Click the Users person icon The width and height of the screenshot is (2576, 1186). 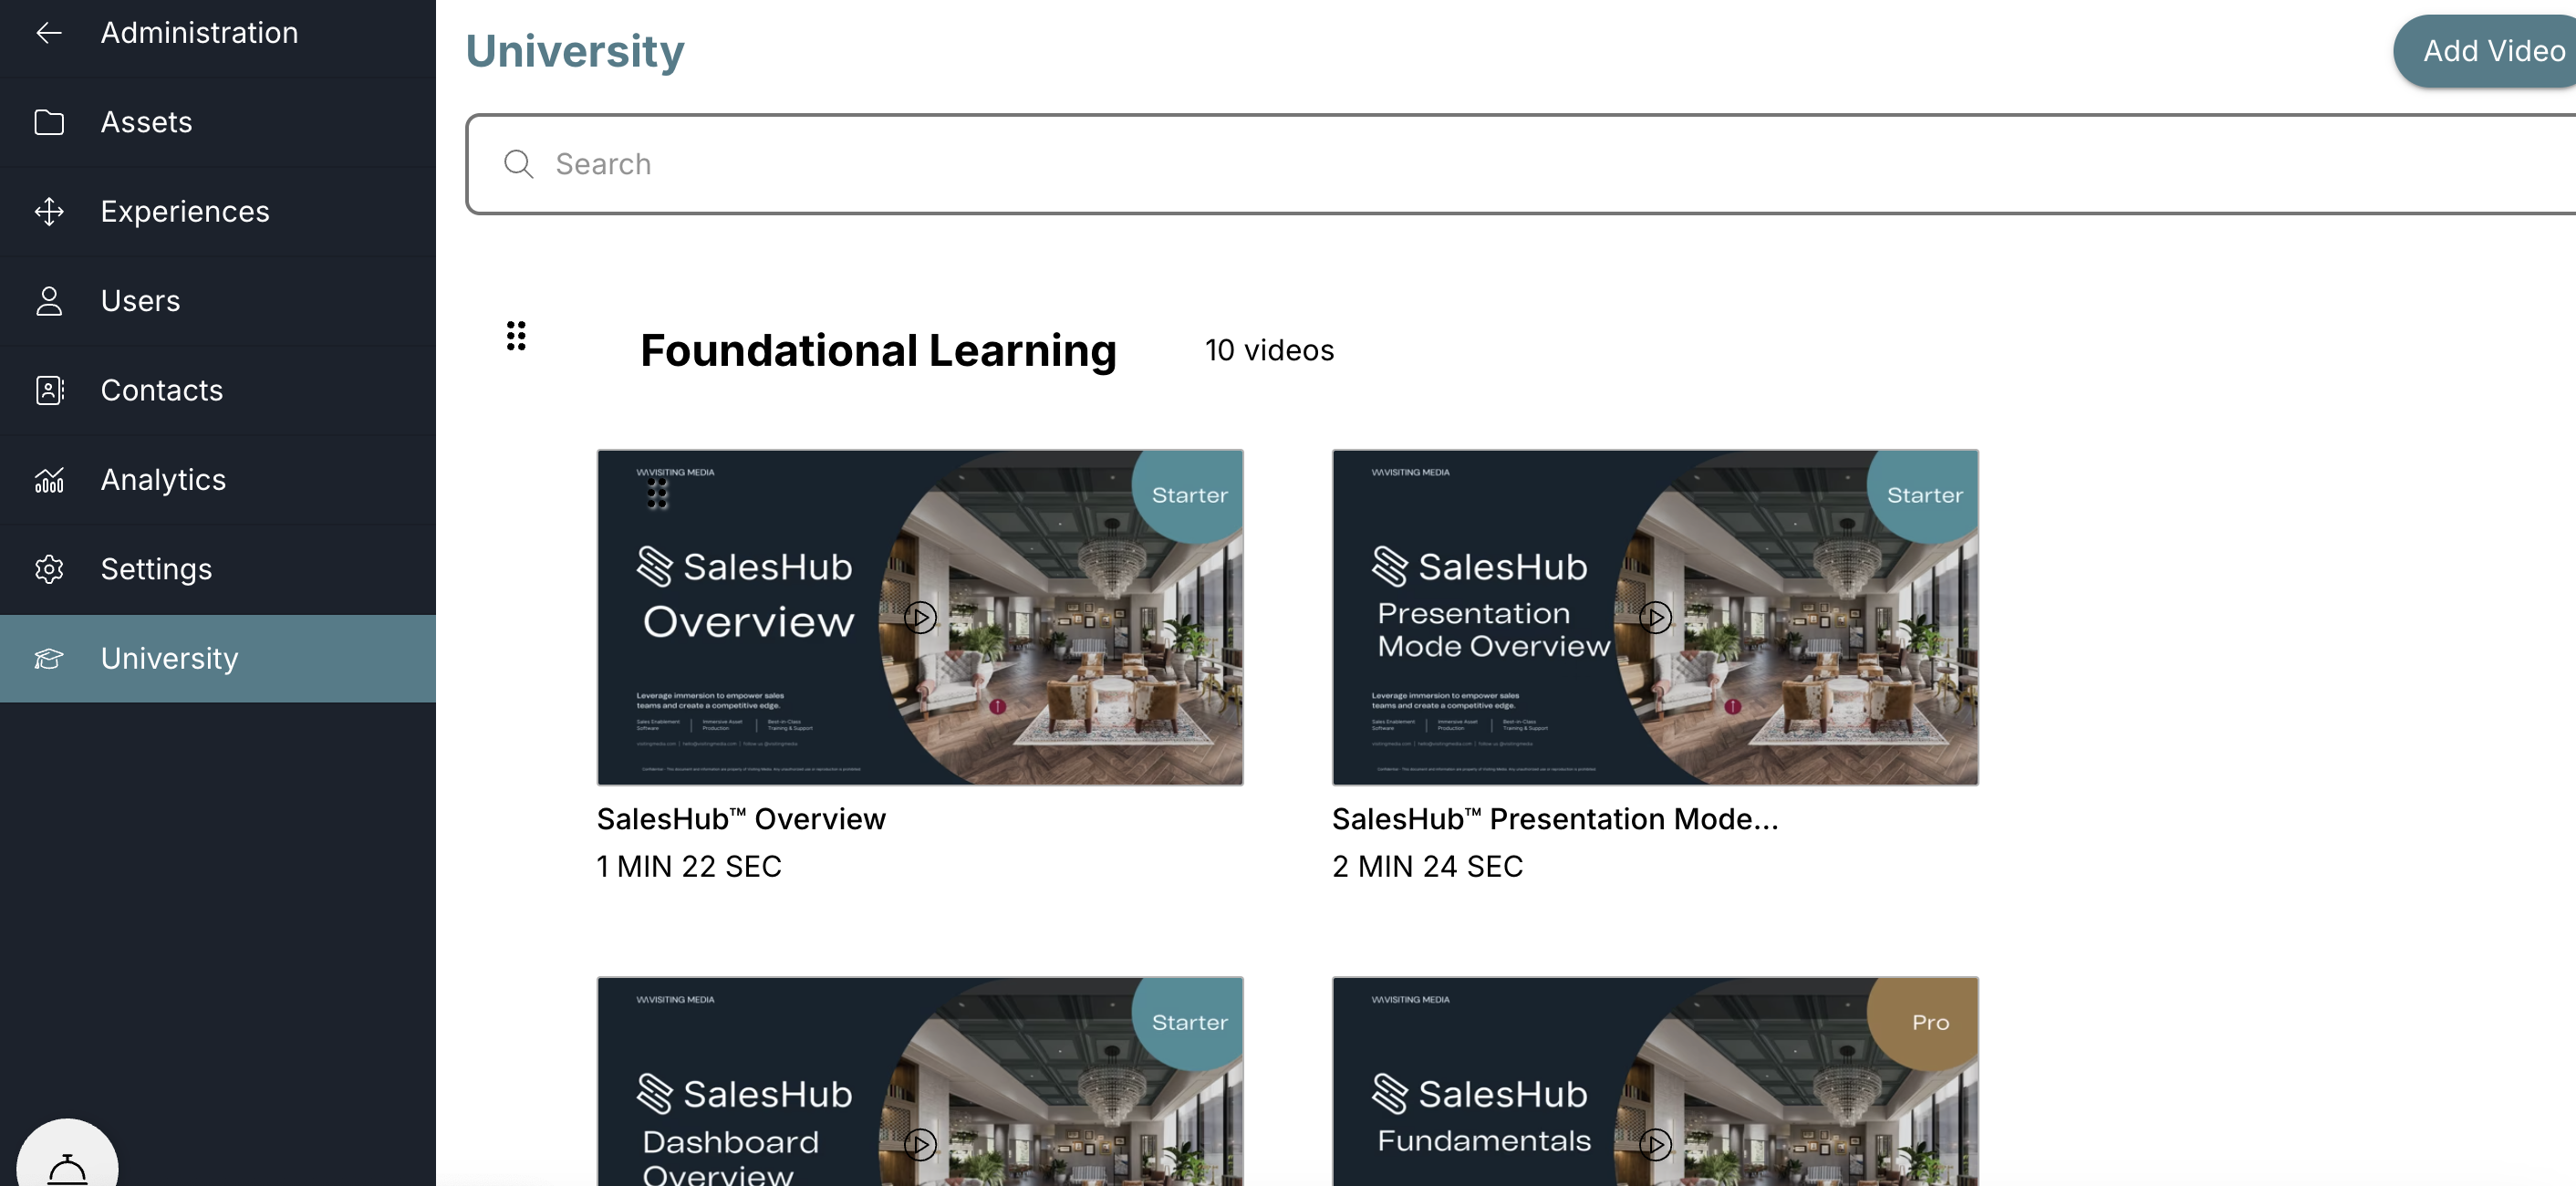(x=49, y=301)
